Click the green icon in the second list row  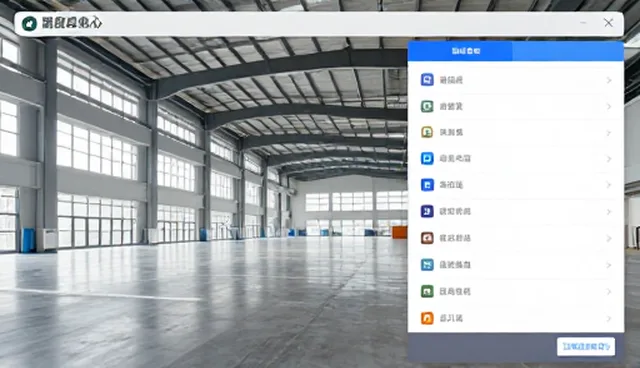(x=427, y=106)
